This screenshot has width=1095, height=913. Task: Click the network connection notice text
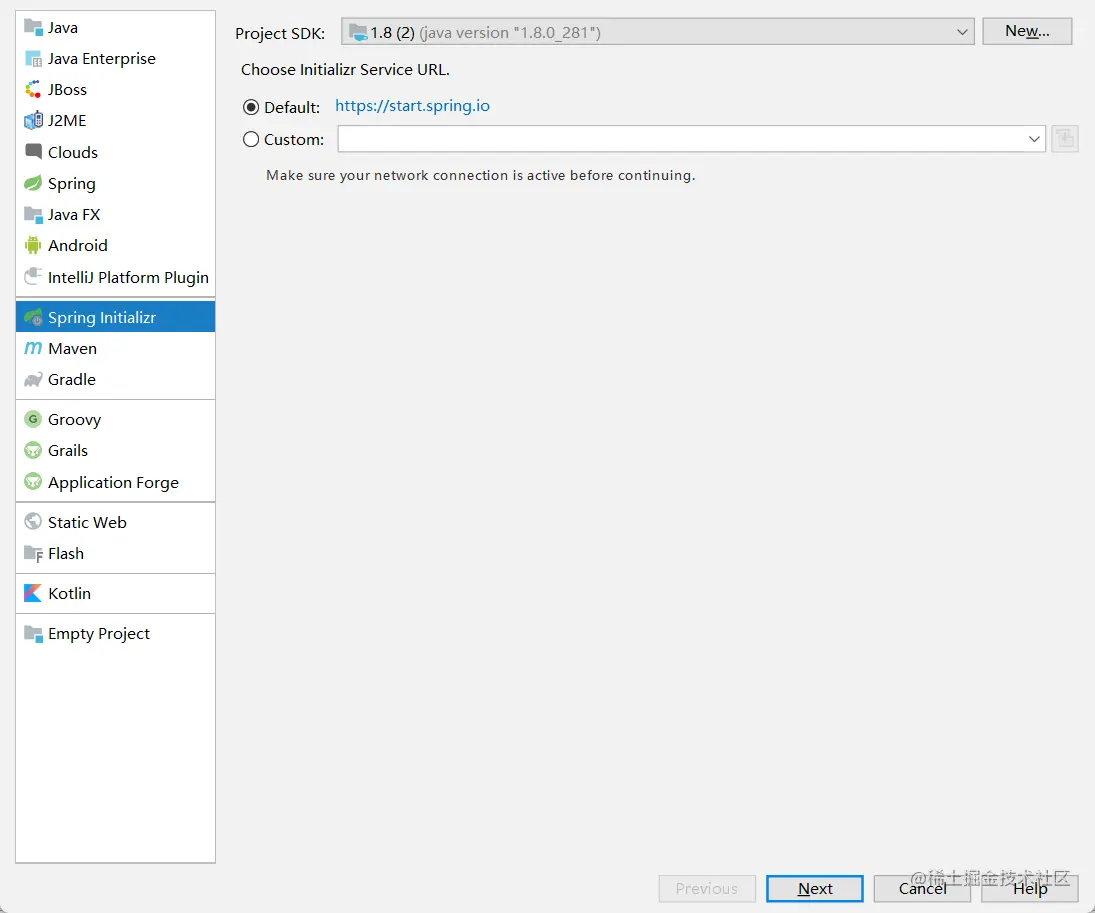[x=480, y=175]
